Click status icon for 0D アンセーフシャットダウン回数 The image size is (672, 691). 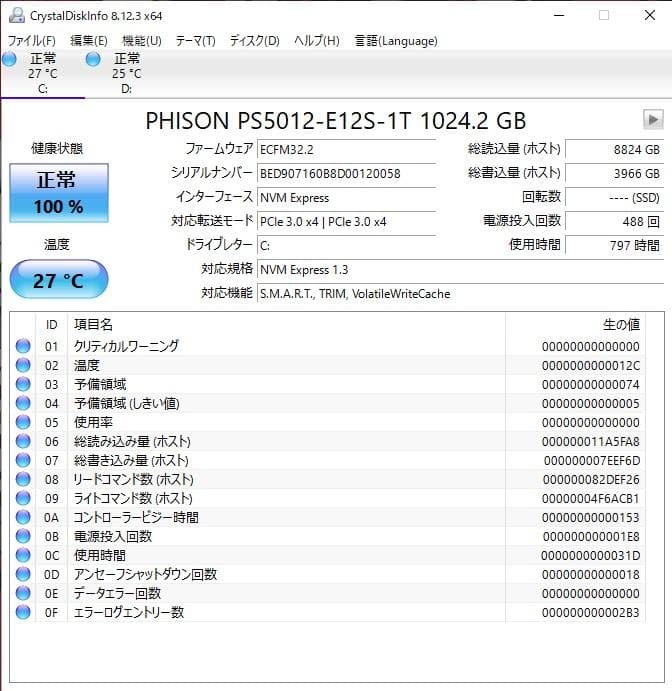click(23, 574)
